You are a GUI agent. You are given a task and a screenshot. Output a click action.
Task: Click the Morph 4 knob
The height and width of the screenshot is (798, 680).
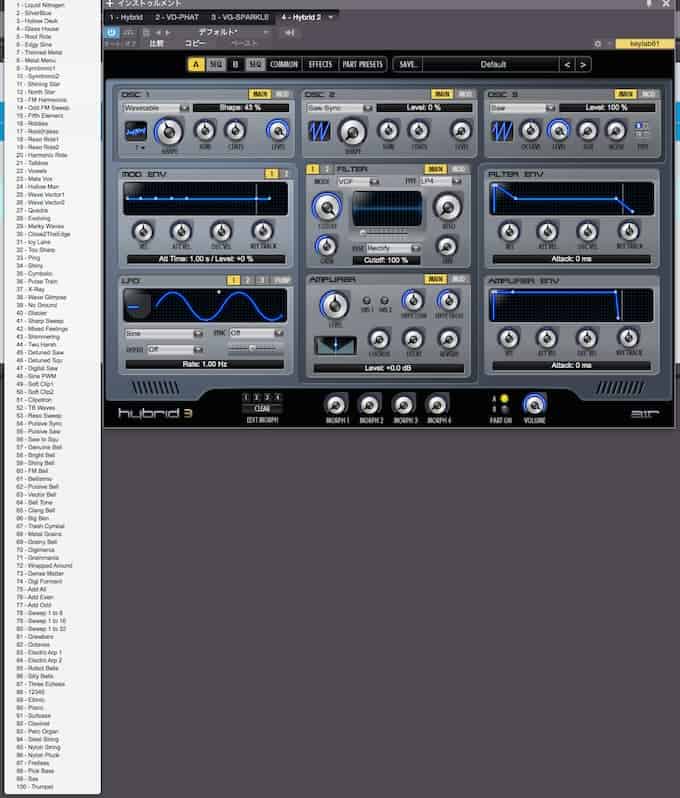pos(438,405)
